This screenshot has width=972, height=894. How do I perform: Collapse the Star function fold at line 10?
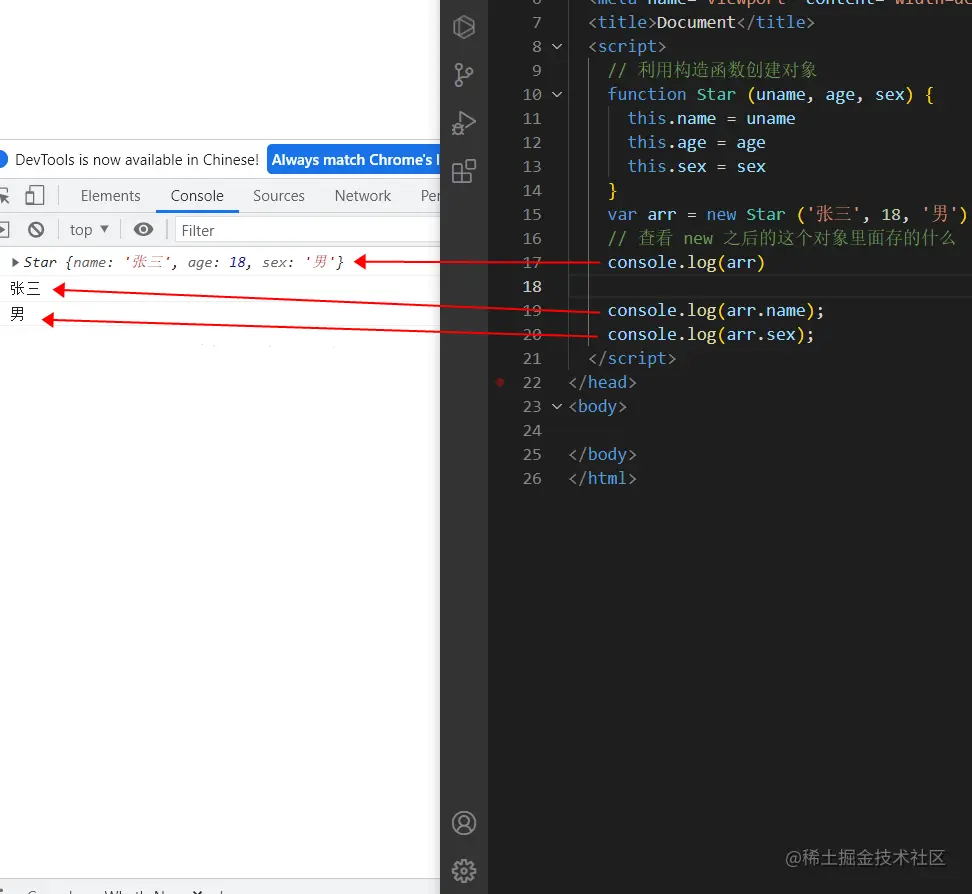click(557, 94)
